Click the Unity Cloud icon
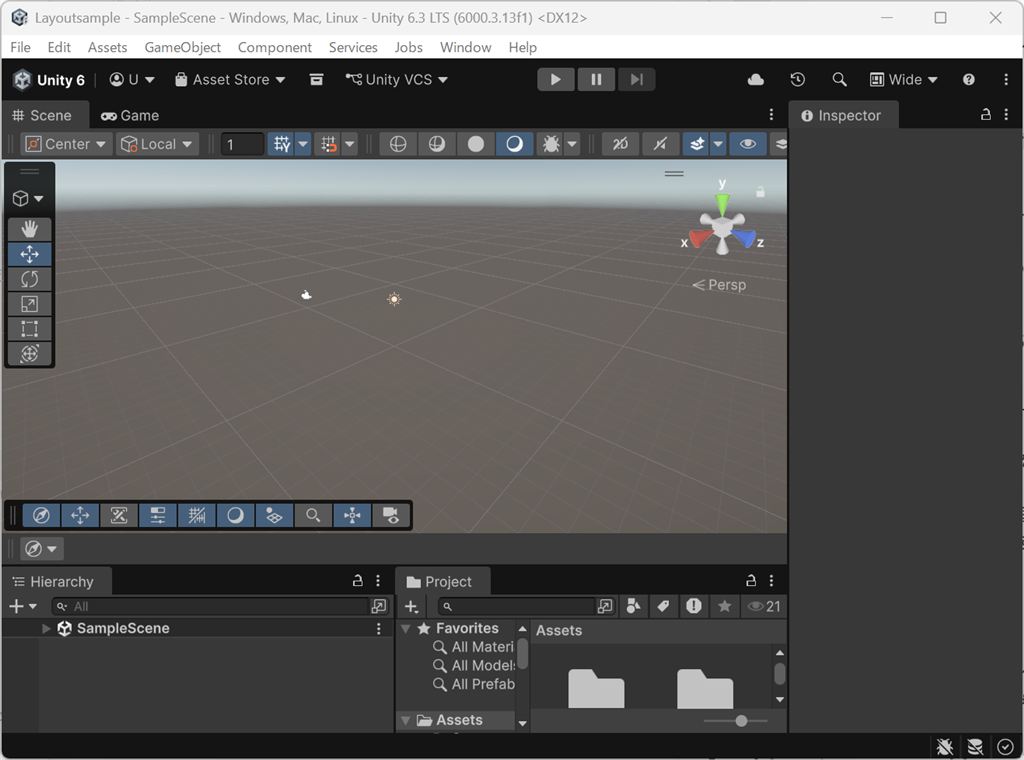The width and height of the screenshot is (1024, 760). (x=755, y=79)
